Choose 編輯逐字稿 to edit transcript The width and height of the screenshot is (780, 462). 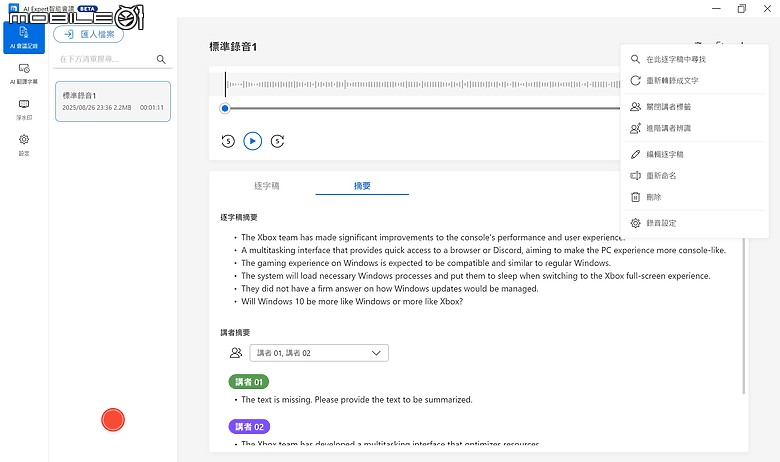coord(694,155)
